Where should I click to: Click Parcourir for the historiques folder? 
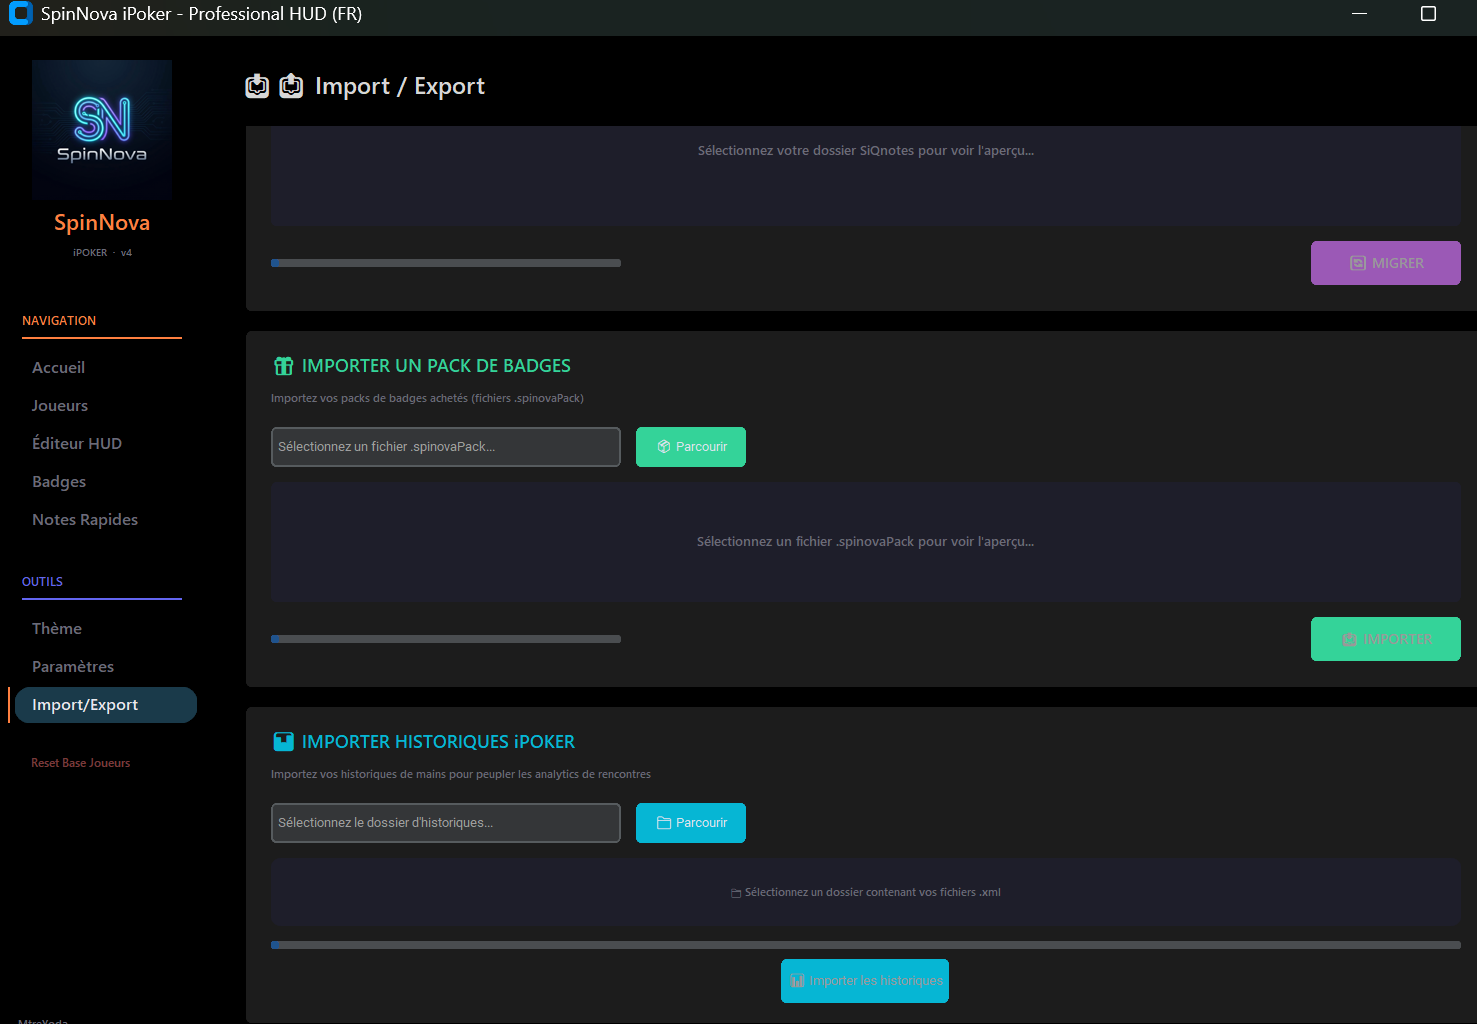tap(691, 823)
